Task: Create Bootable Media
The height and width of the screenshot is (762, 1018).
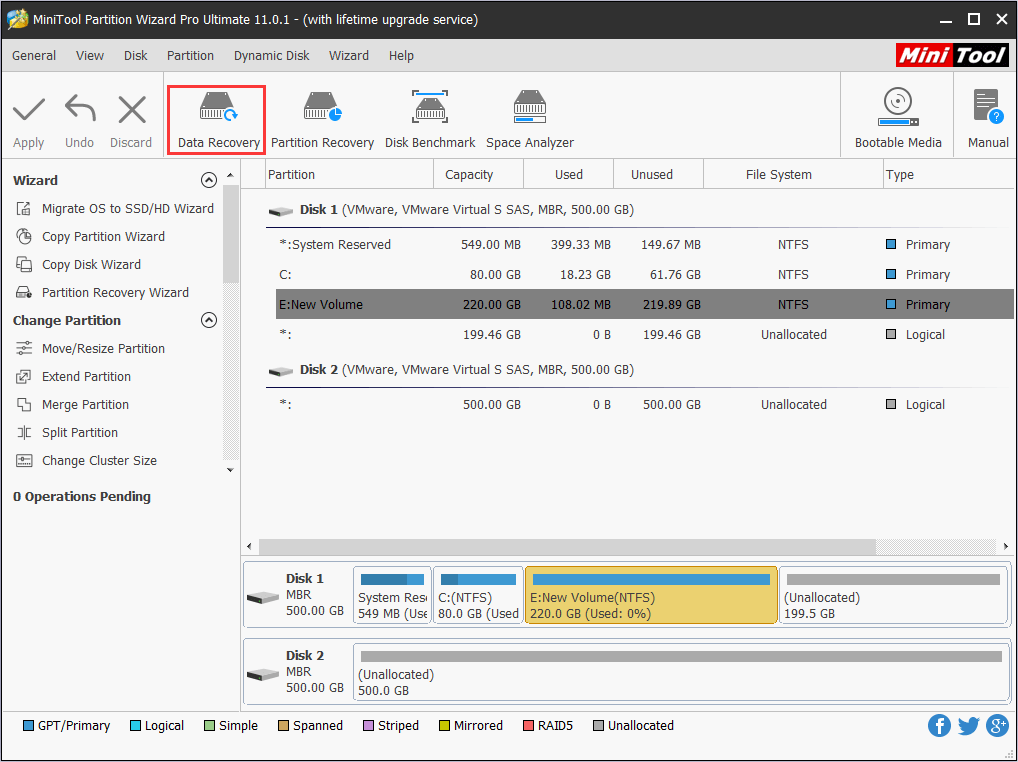Action: (x=898, y=119)
